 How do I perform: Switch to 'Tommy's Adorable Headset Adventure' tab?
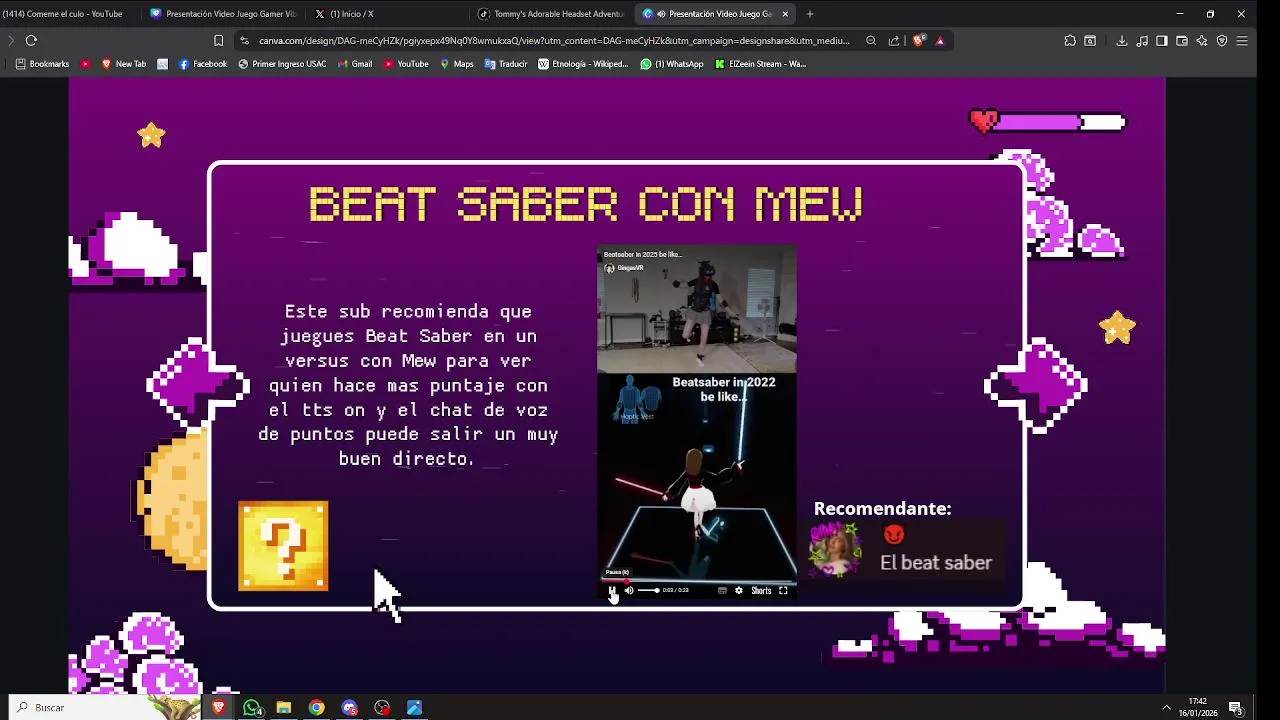tap(551, 14)
